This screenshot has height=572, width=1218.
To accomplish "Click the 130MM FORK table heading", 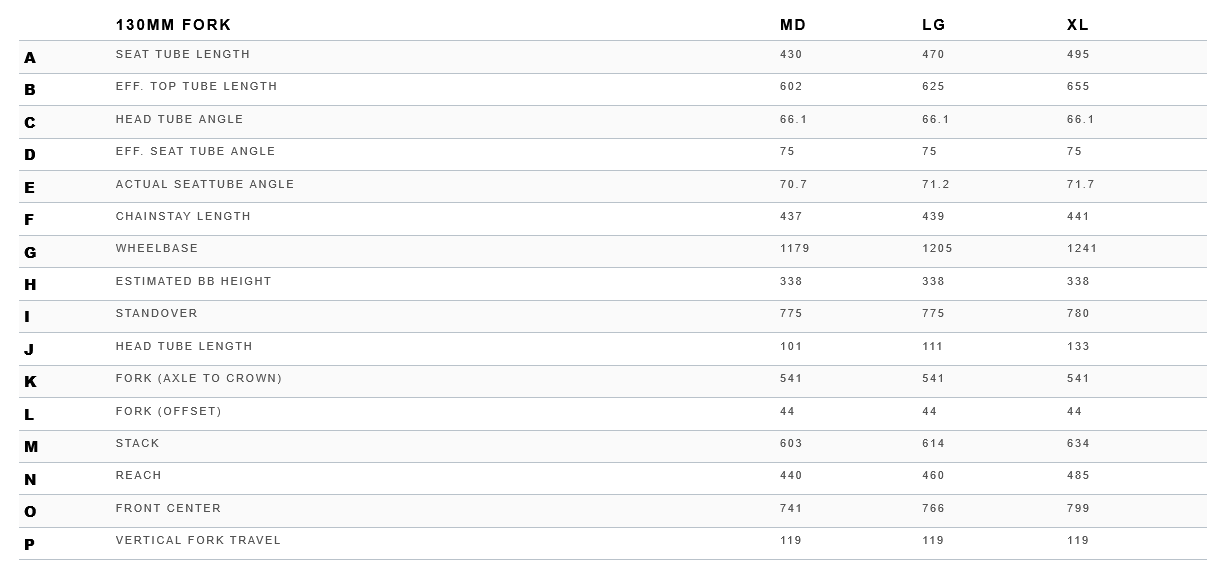I will tap(173, 25).
